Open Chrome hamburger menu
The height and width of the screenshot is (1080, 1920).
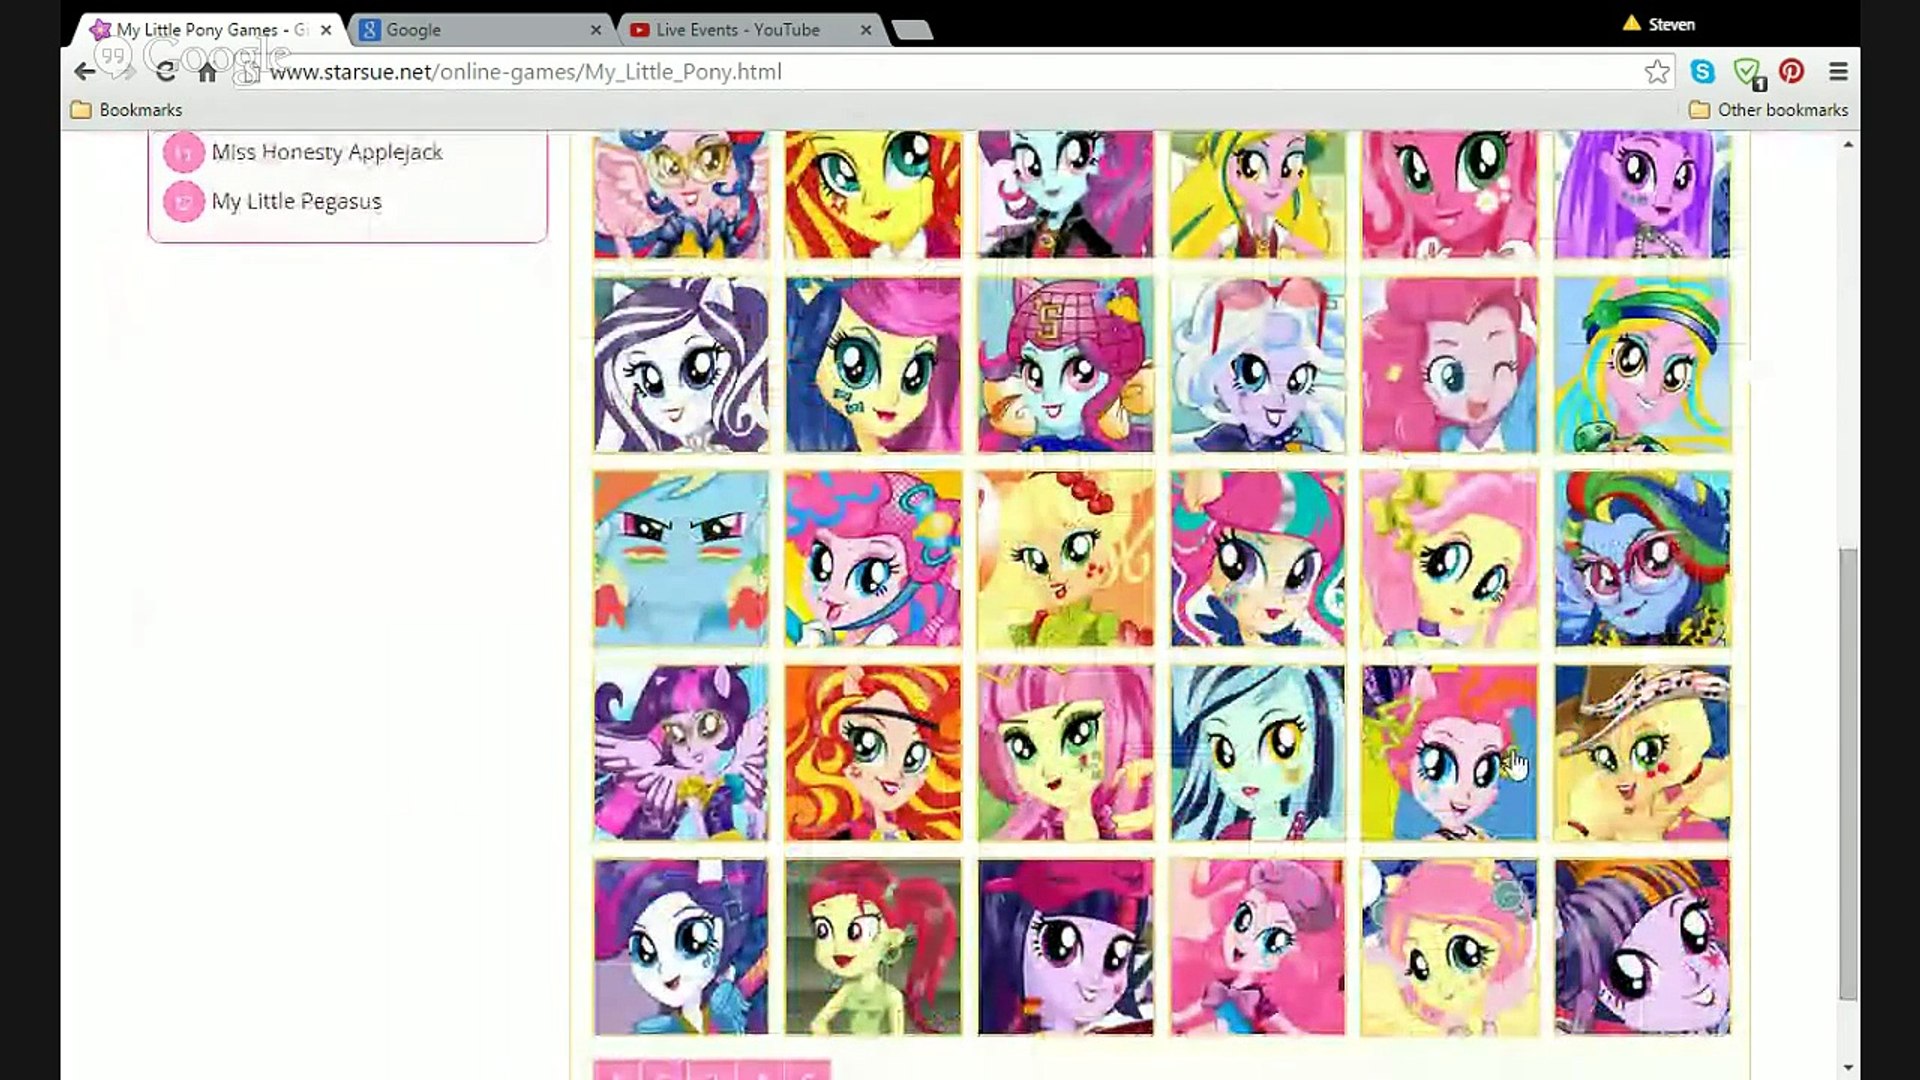point(1838,72)
